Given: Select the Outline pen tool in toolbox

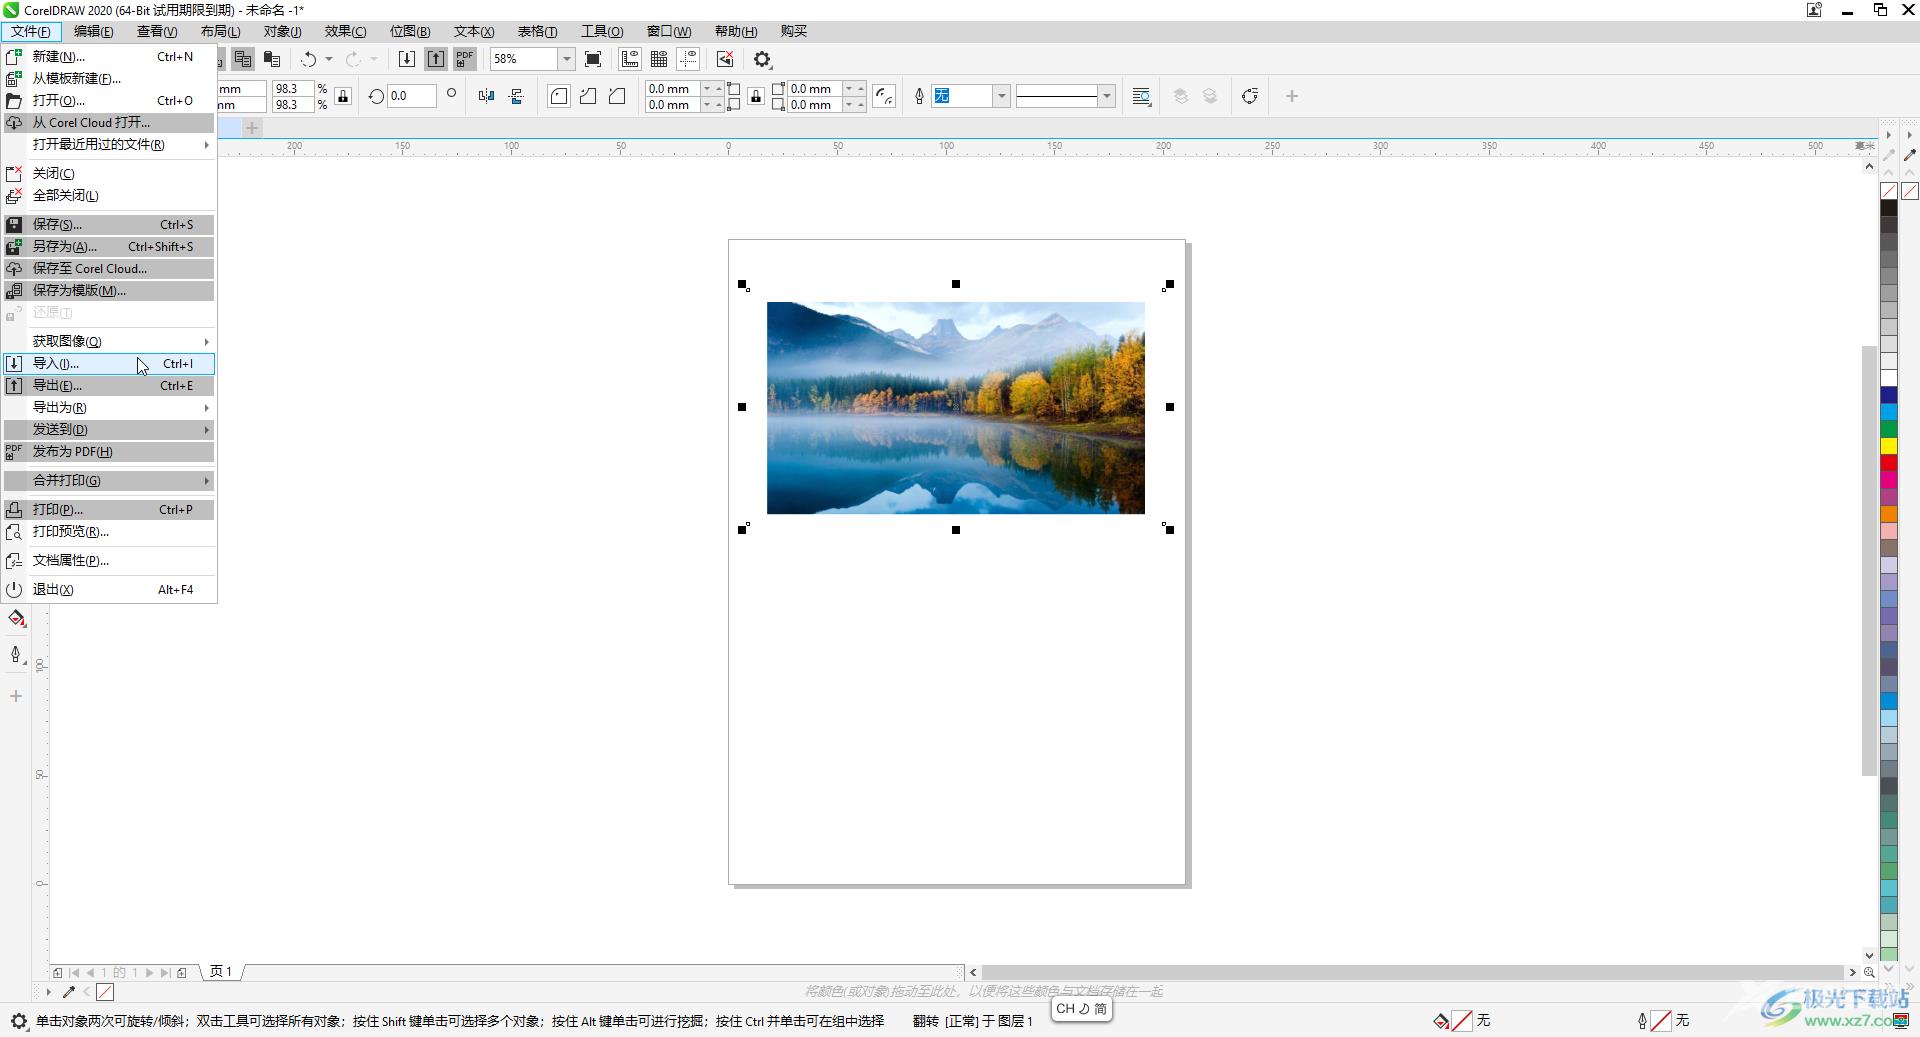Looking at the screenshot, I should pos(16,655).
